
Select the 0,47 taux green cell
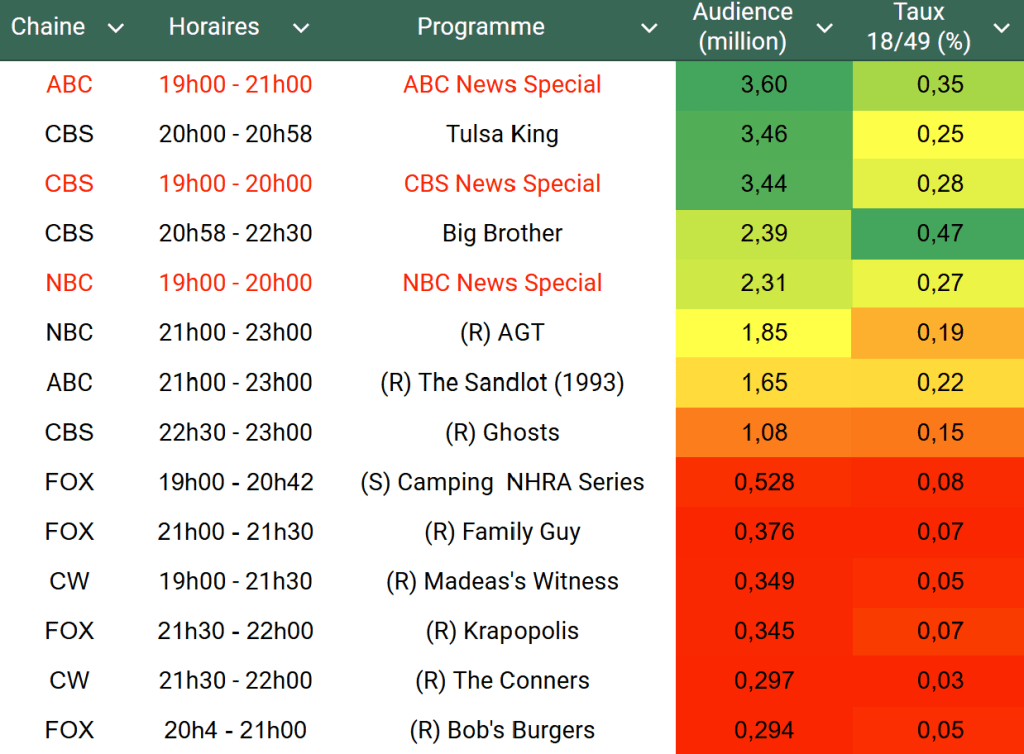coord(939,233)
